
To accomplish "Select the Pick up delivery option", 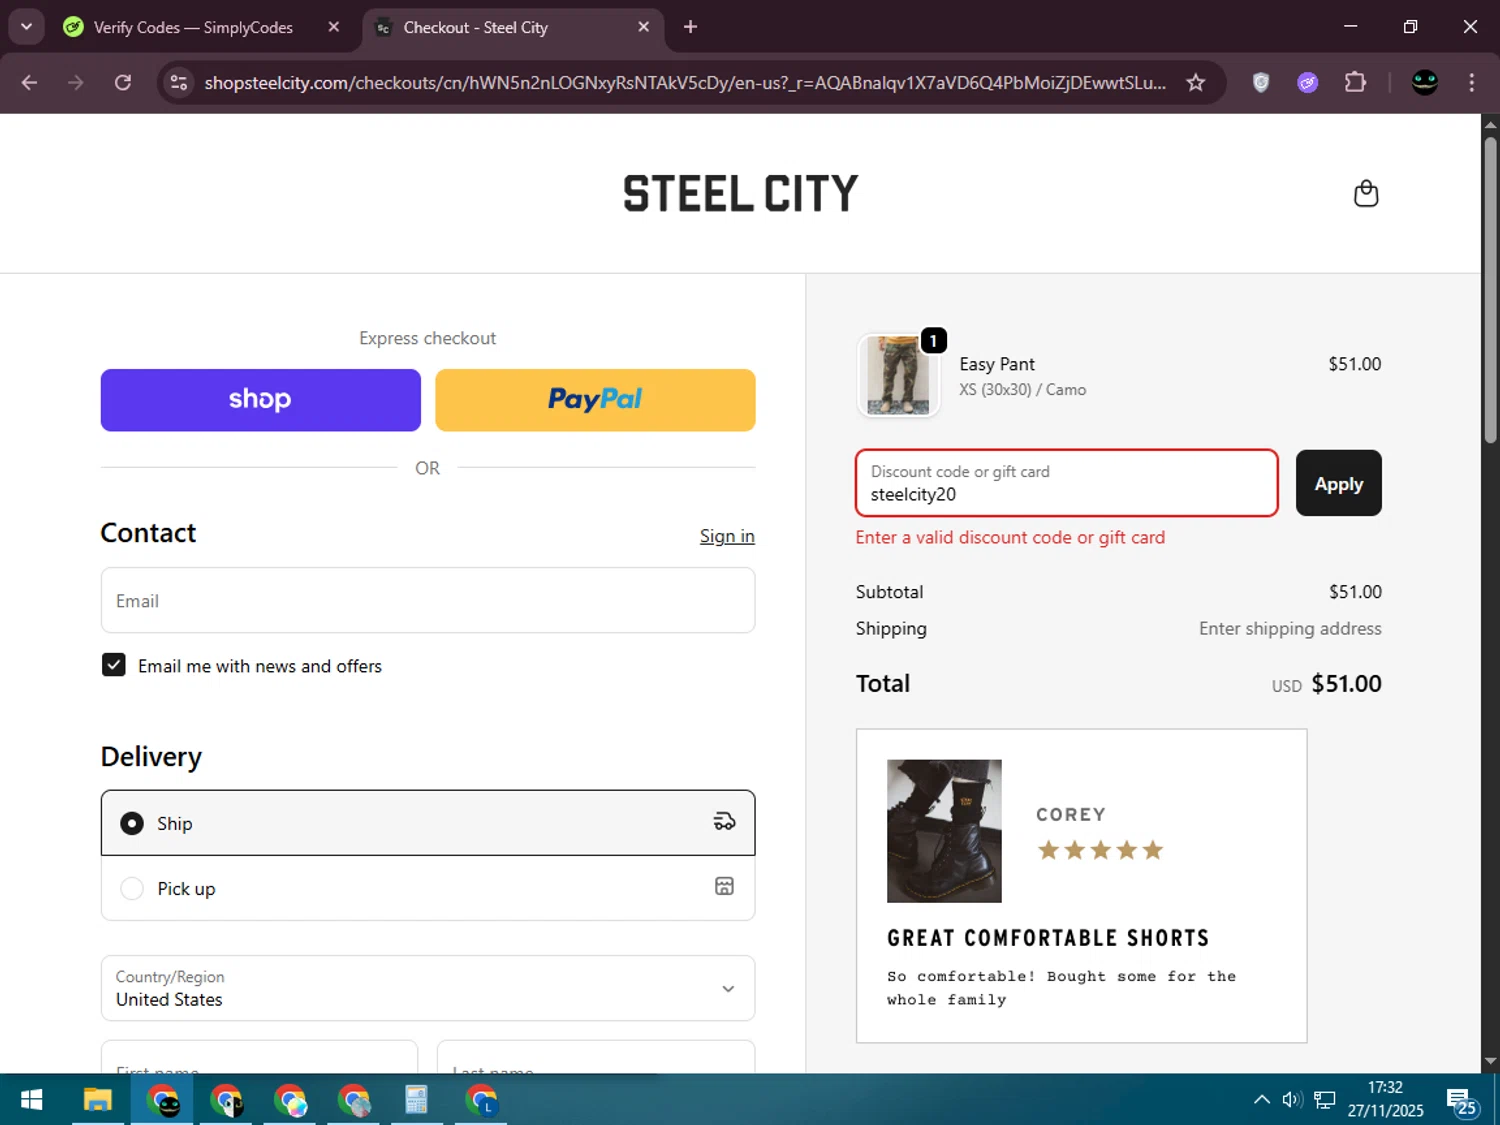I will point(428,888).
